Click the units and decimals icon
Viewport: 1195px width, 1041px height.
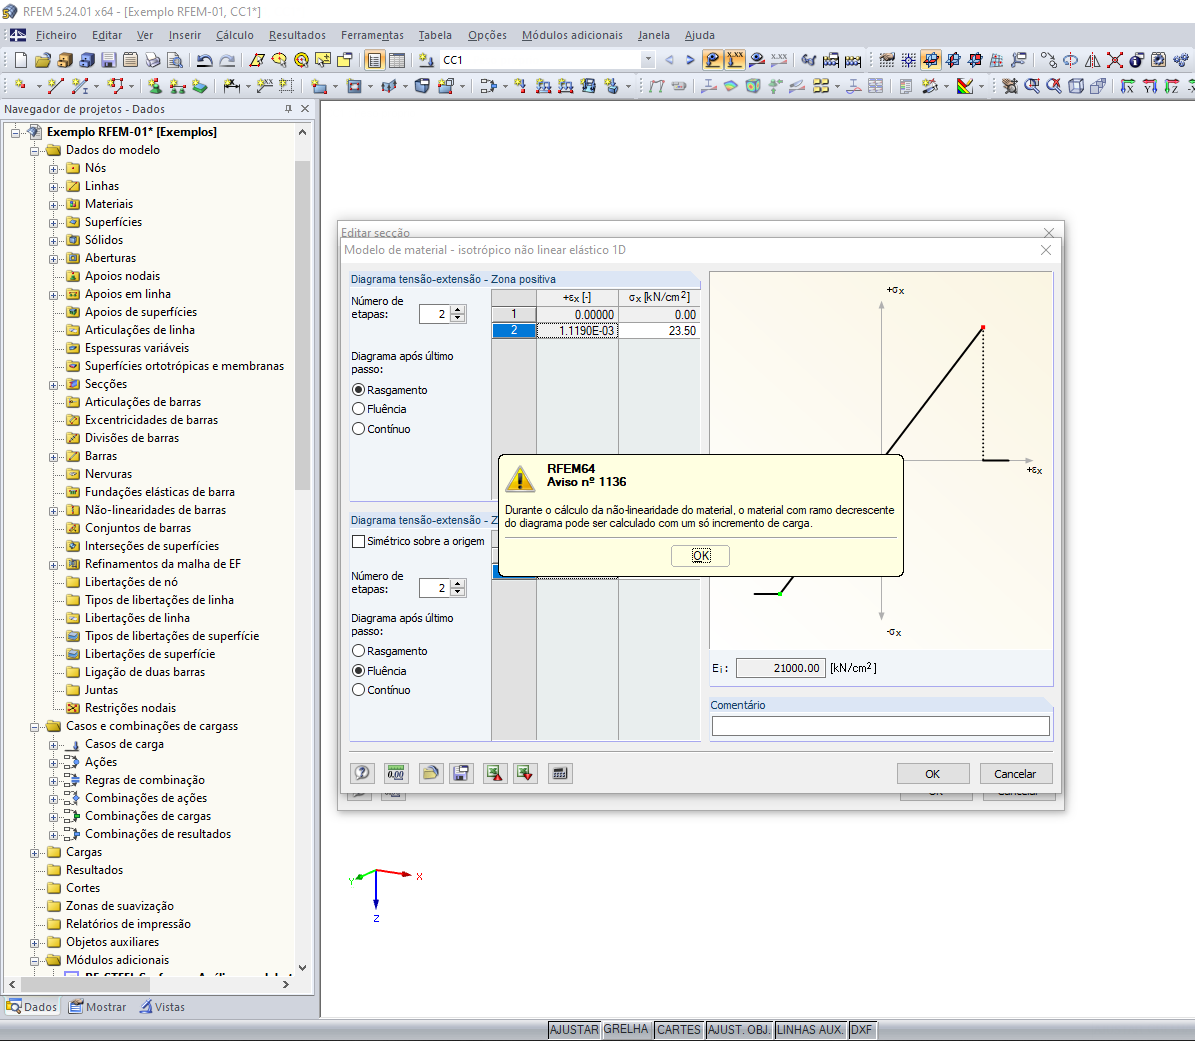tap(396, 774)
